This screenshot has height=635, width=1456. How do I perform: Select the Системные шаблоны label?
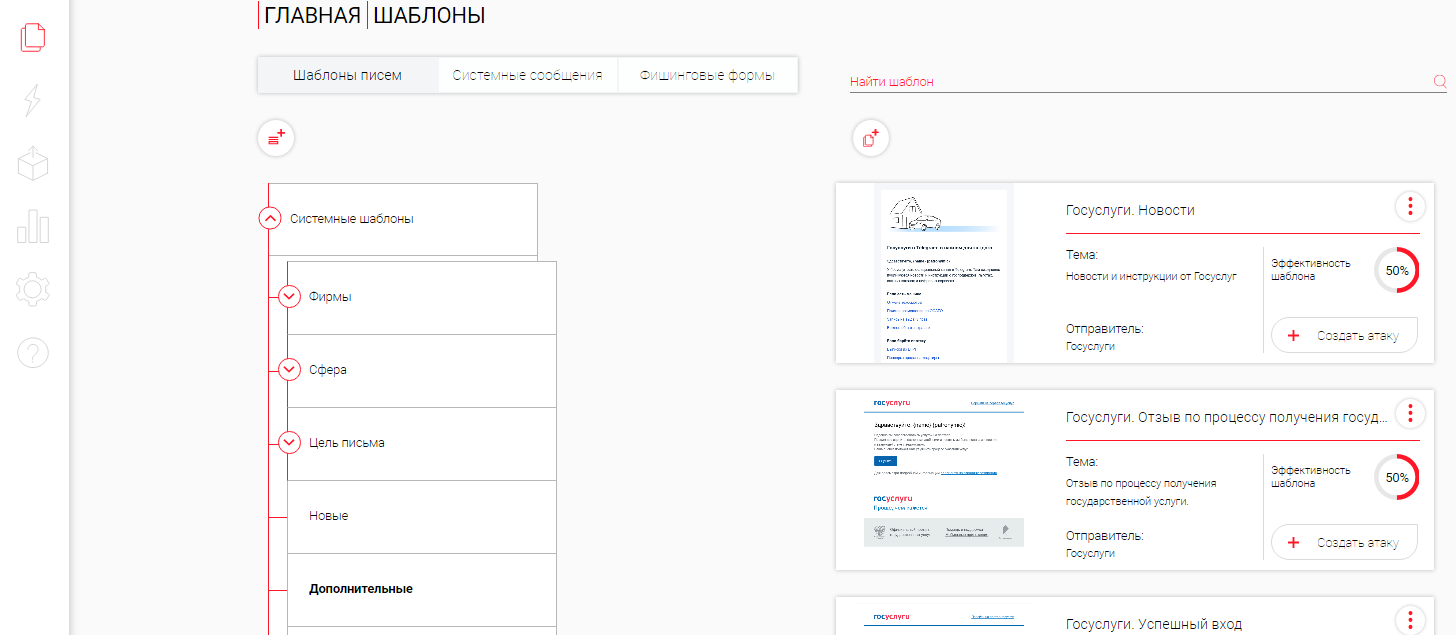pos(351,219)
